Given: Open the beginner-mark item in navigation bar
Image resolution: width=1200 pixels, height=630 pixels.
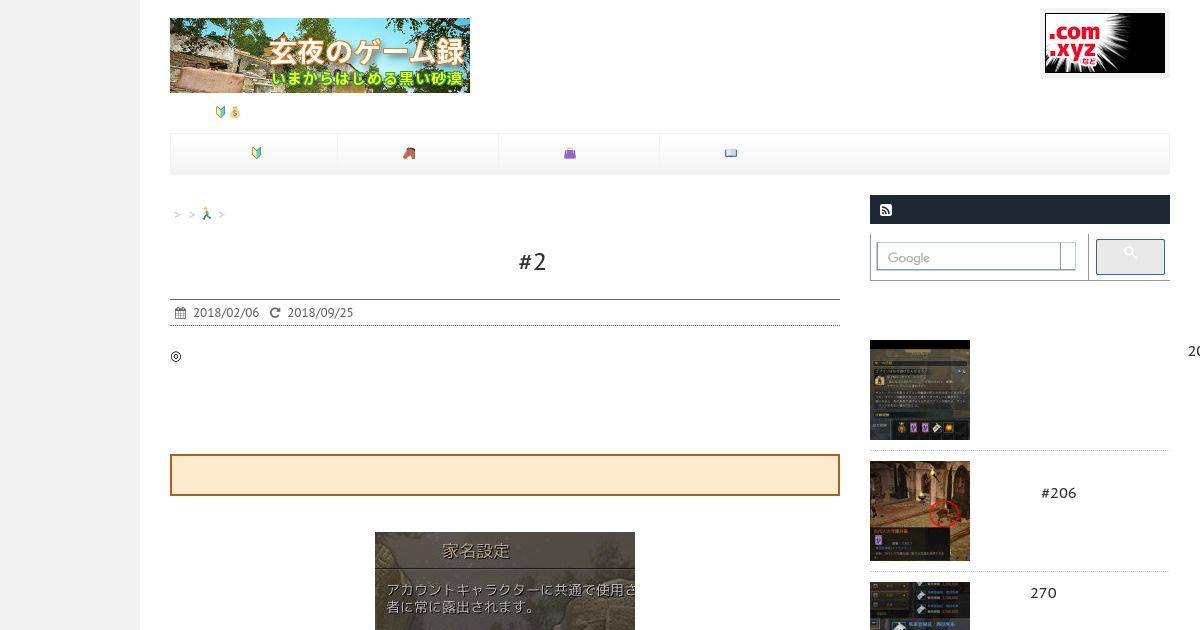Looking at the screenshot, I should (256, 153).
